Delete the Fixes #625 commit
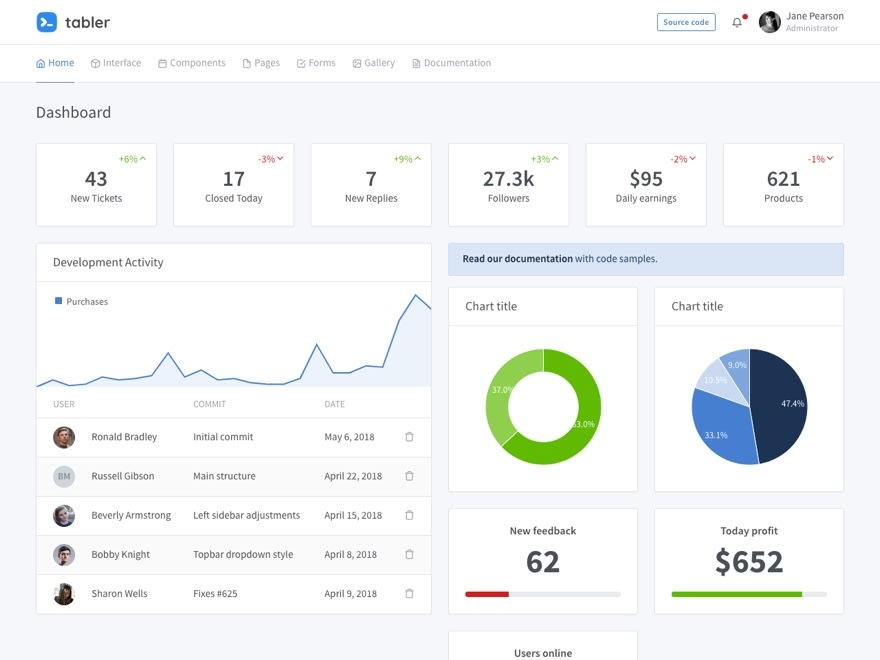The image size is (880, 660). [x=409, y=593]
